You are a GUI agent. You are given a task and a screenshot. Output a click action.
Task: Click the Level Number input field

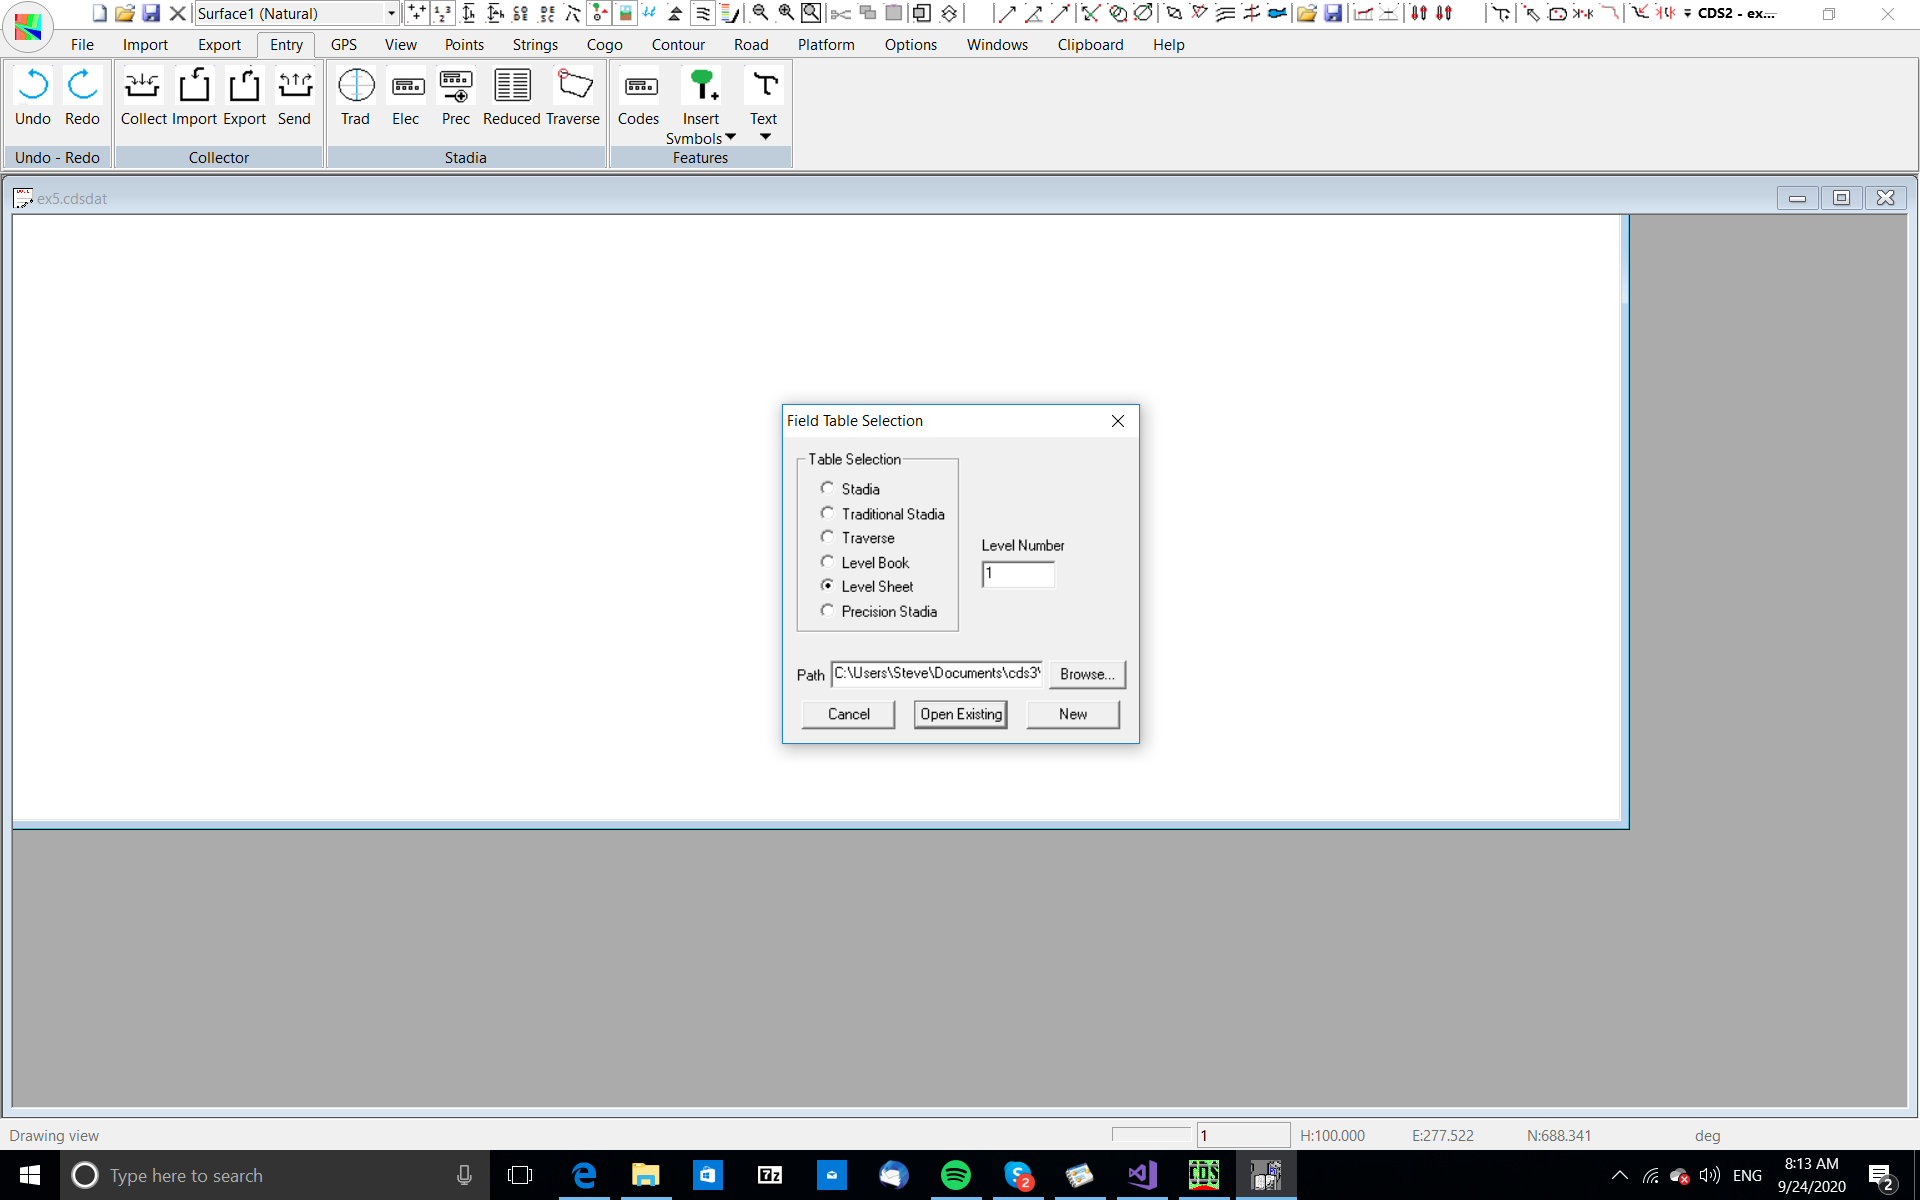click(x=1018, y=574)
